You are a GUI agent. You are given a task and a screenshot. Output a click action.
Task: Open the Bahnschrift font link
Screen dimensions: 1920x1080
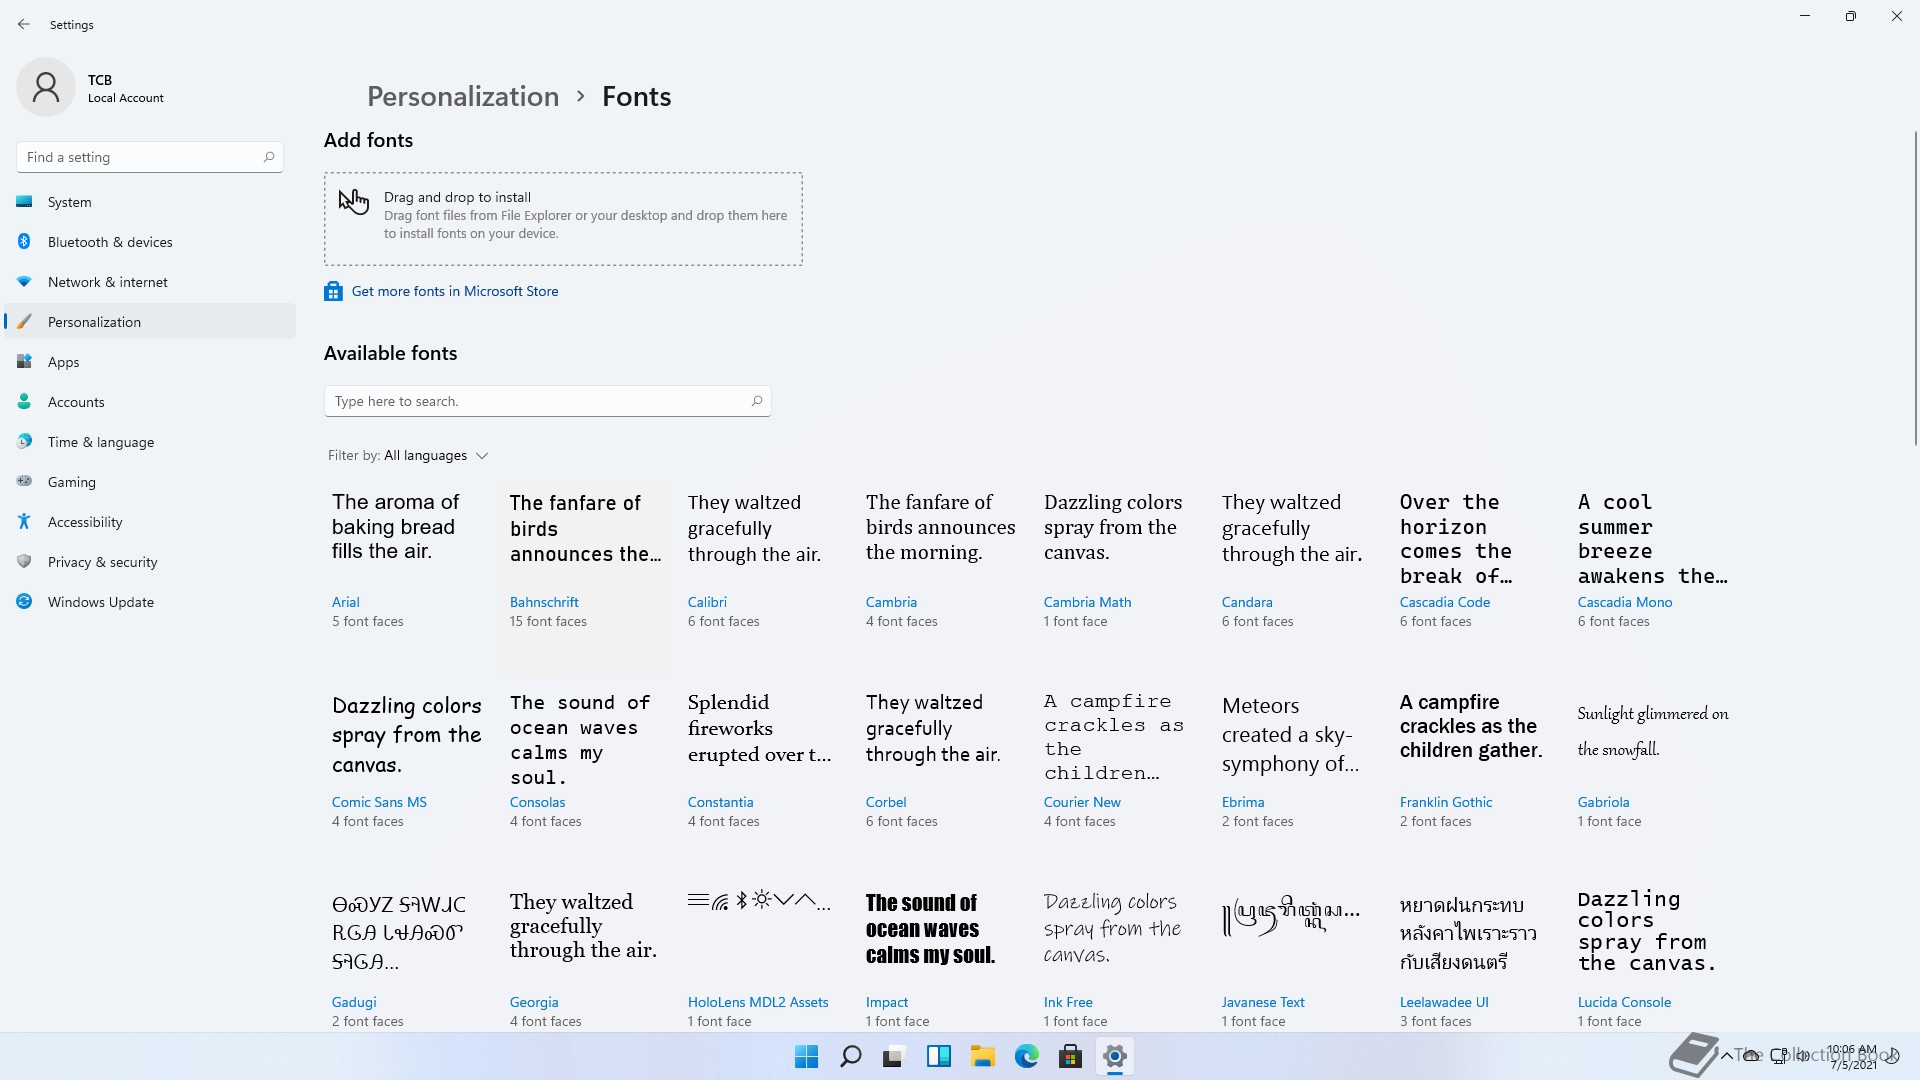pos(544,602)
